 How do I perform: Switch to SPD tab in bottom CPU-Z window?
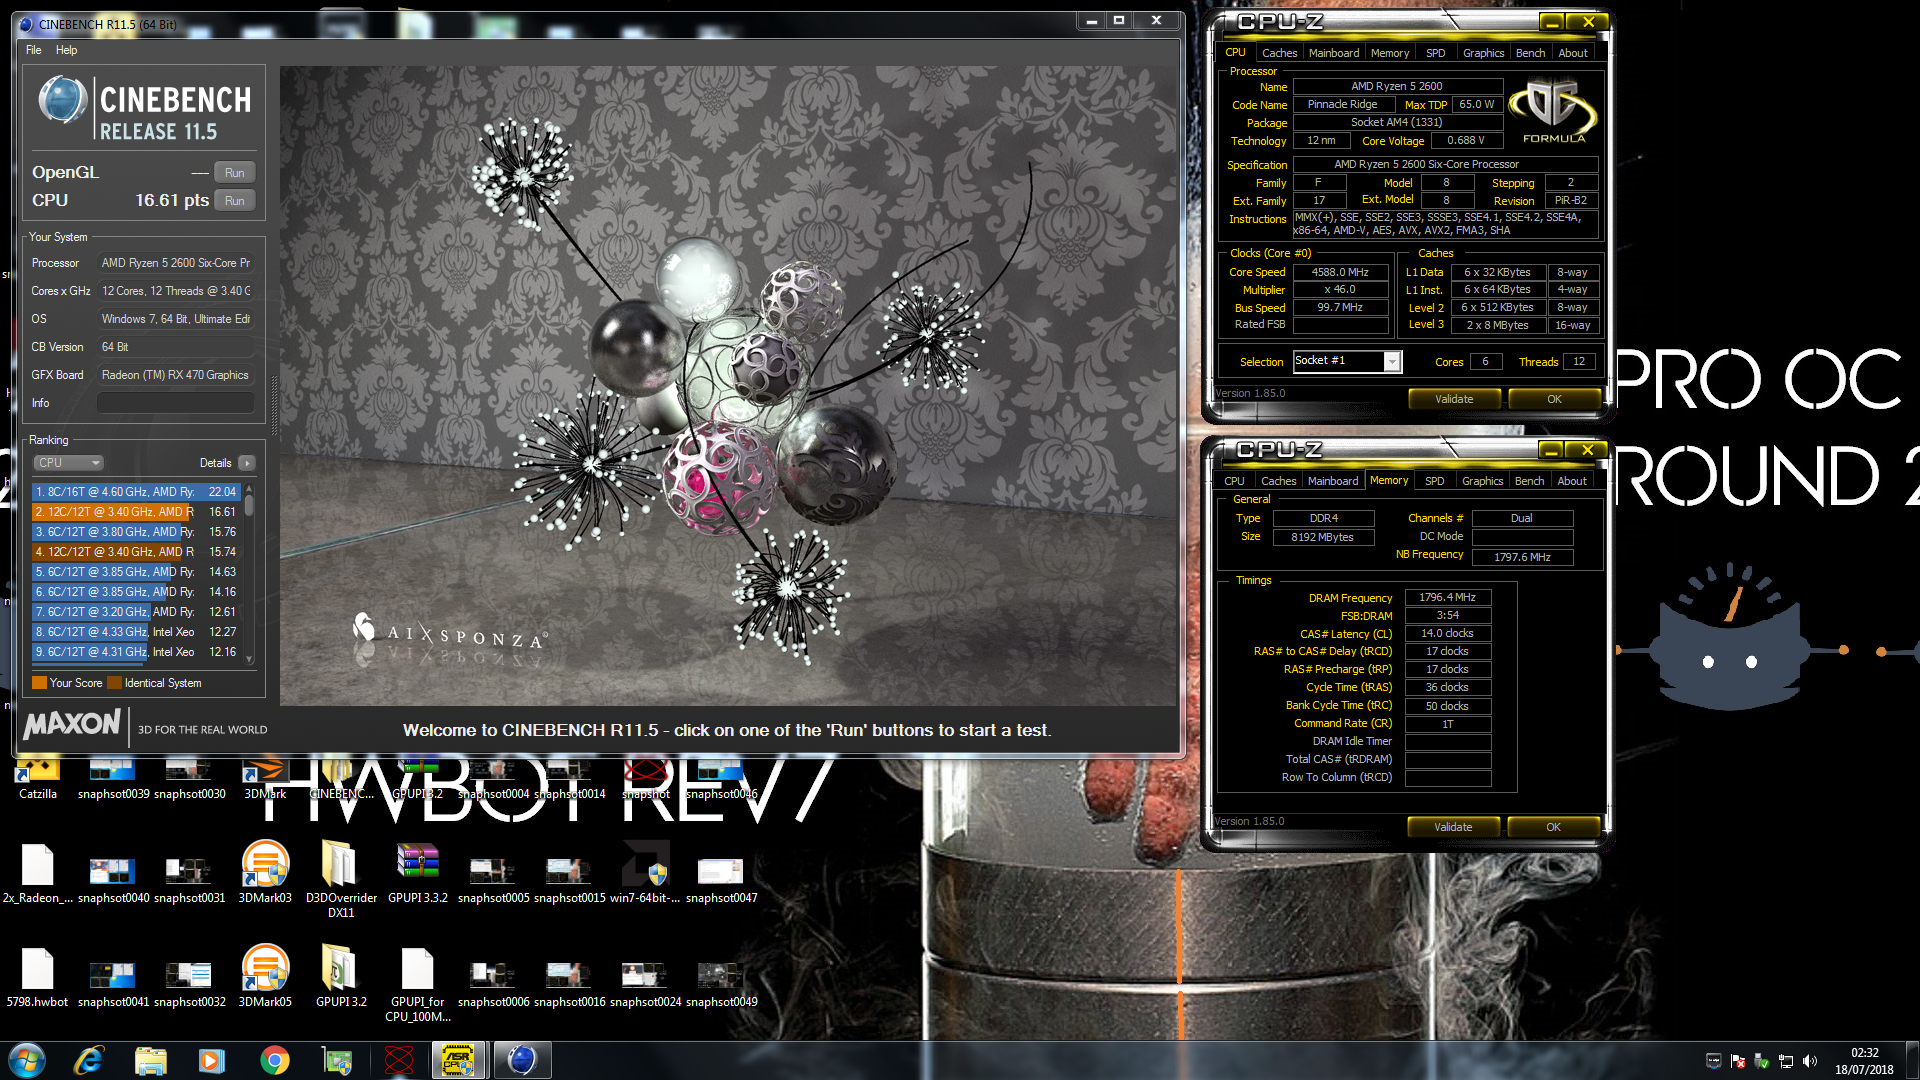click(1435, 481)
